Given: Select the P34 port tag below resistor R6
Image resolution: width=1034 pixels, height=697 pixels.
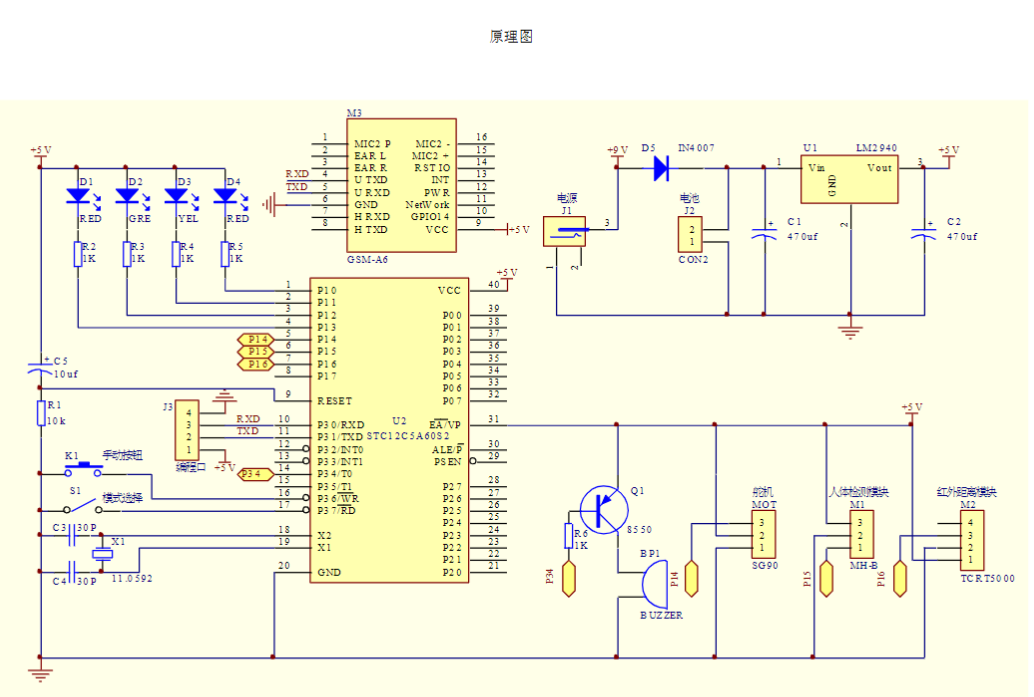Looking at the screenshot, I should click(568, 579).
